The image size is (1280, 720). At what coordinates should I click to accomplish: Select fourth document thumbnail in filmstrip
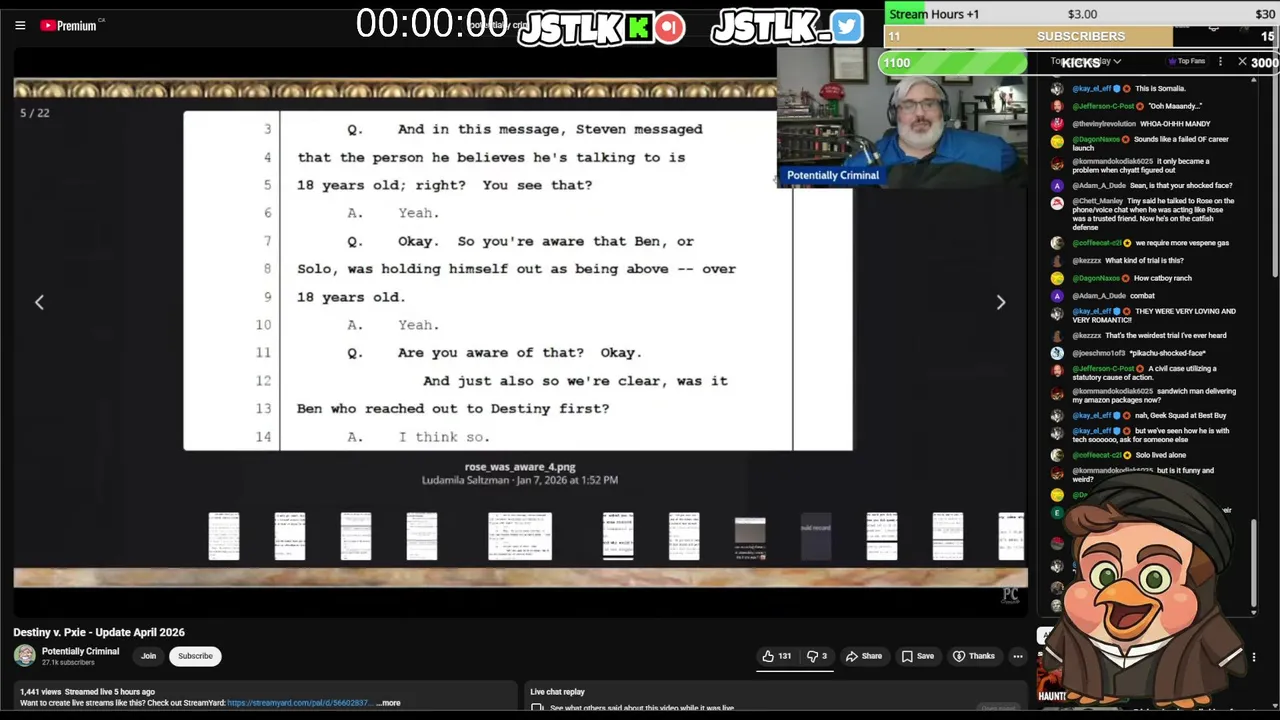click(x=422, y=536)
